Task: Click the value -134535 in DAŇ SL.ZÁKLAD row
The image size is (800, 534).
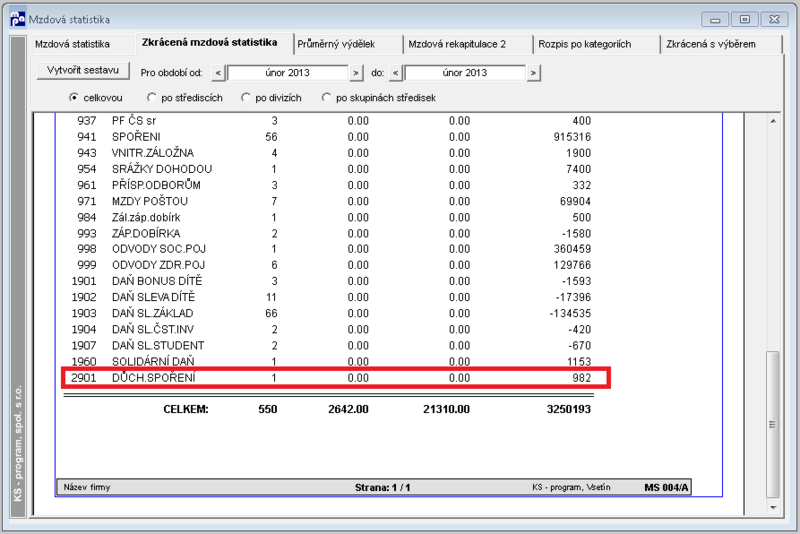Action: point(570,313)
